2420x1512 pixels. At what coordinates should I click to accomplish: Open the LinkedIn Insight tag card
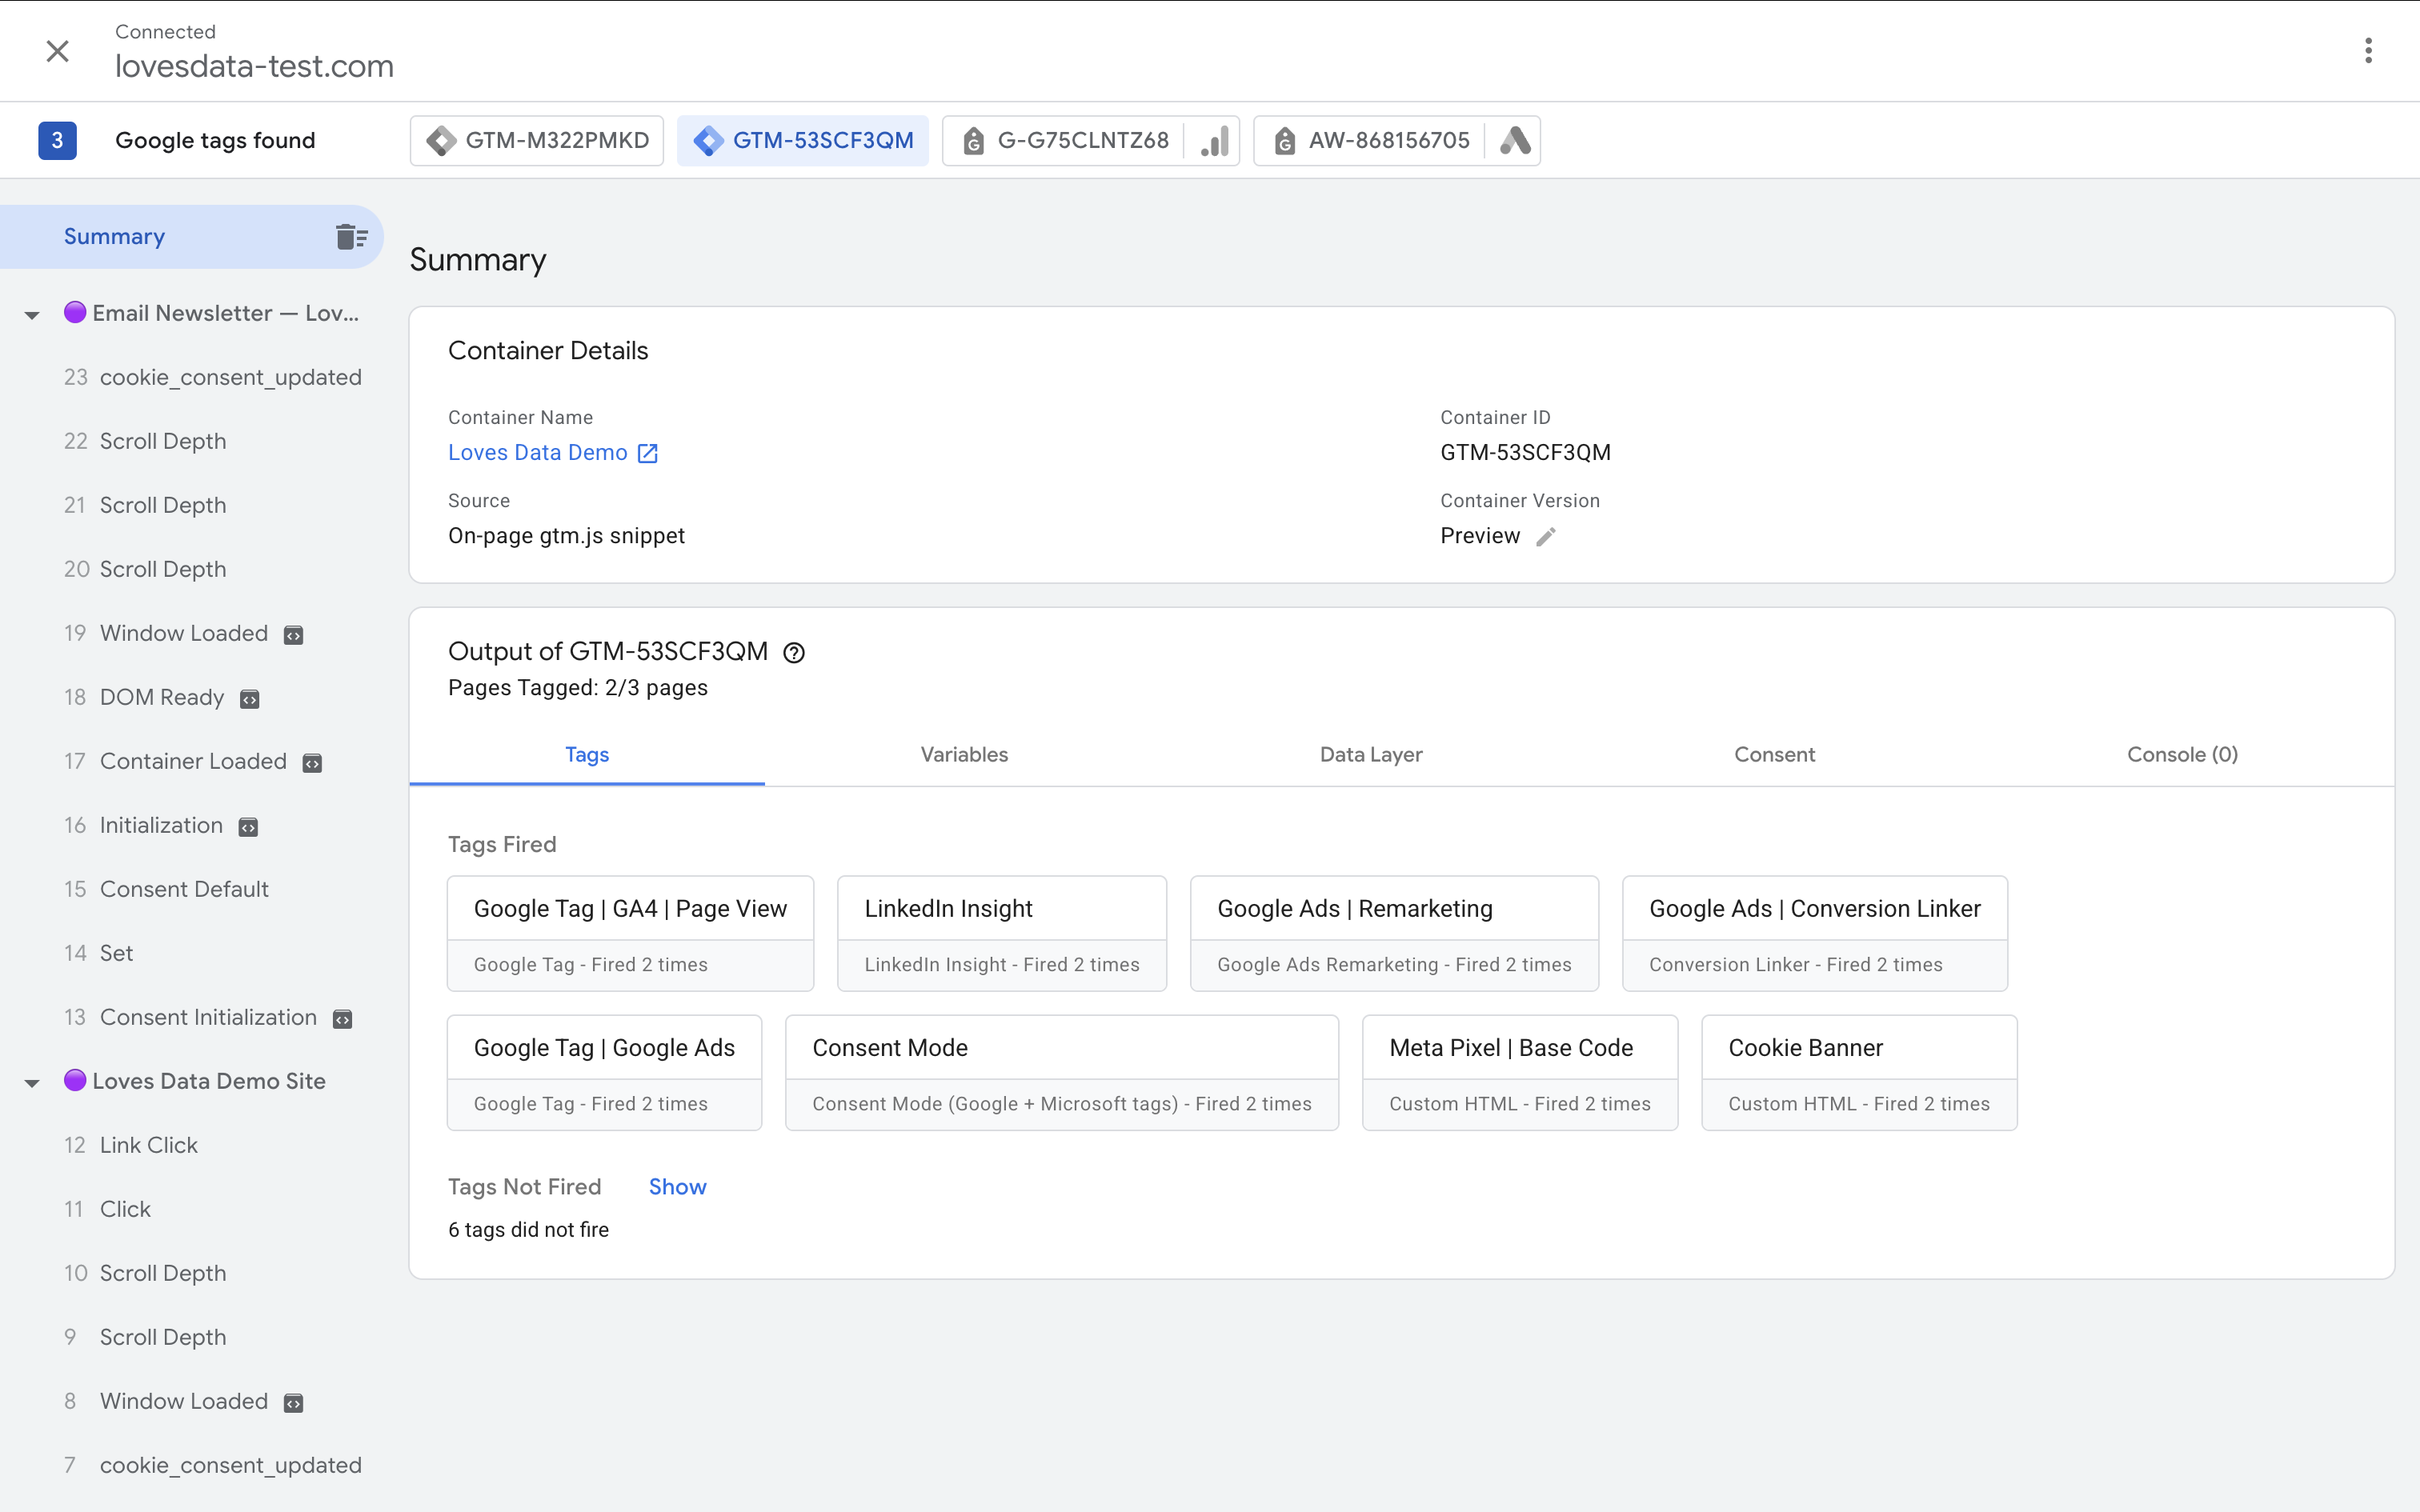[x=1002, y=933]
